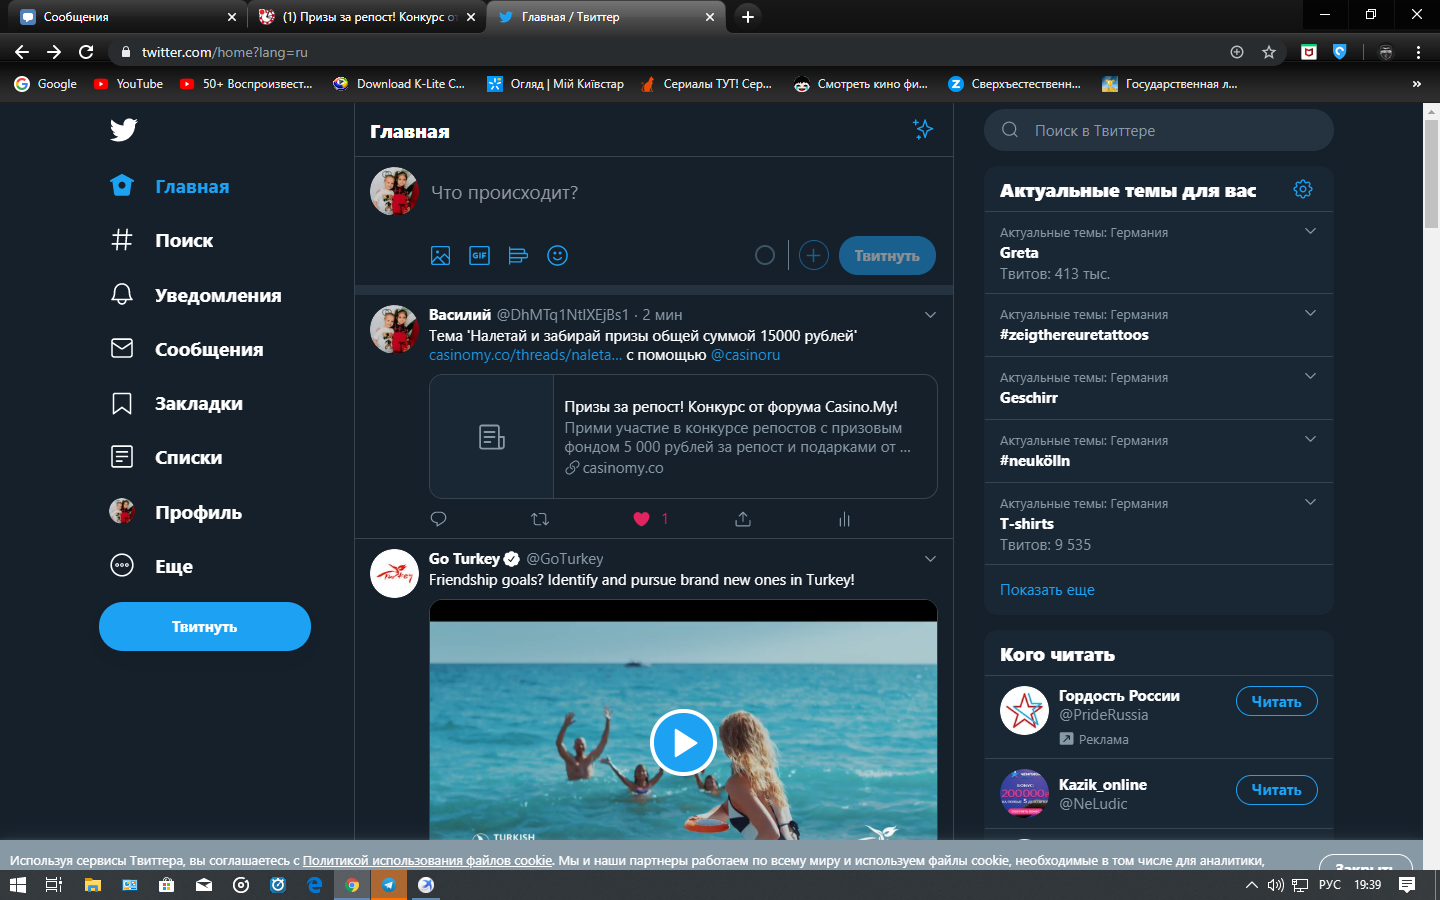Image resolution: width=1440 pixels, height=900 pixels.
Task: Expand options chevron on Greta trend
Action: coord(1310,232)
